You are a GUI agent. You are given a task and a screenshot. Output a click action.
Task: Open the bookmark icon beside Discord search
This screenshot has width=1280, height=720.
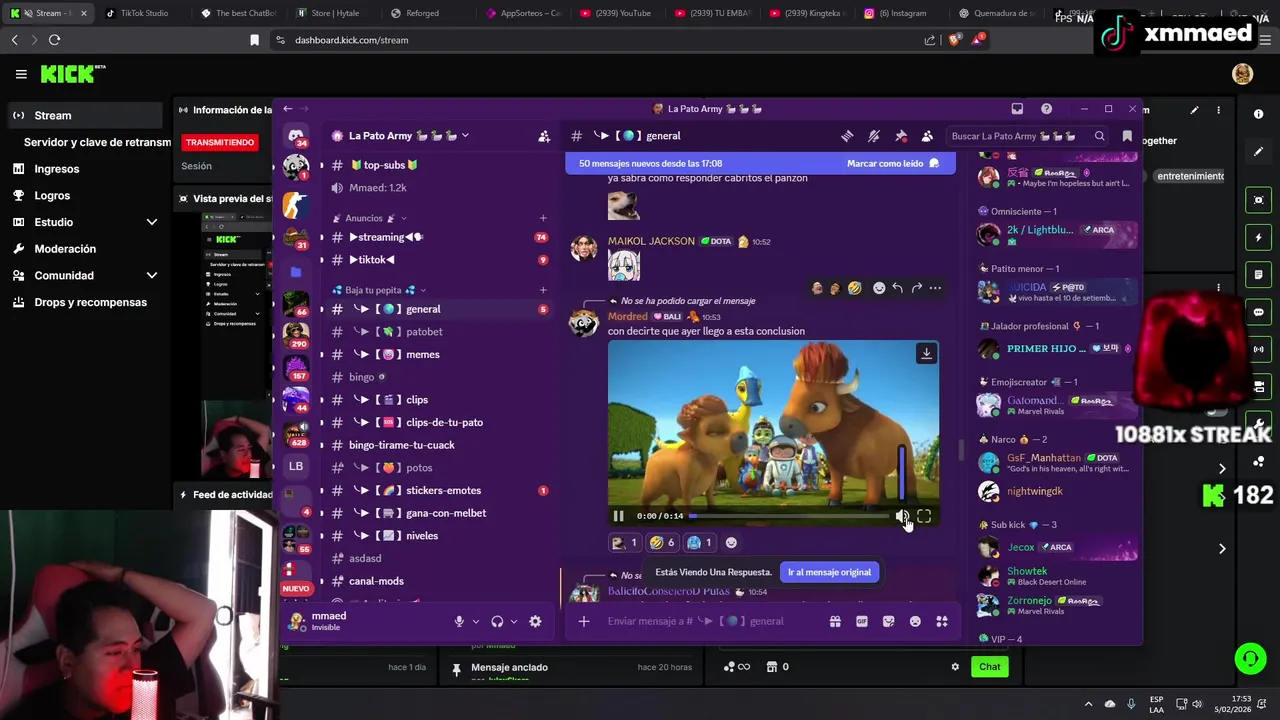tap(1127, 136)
